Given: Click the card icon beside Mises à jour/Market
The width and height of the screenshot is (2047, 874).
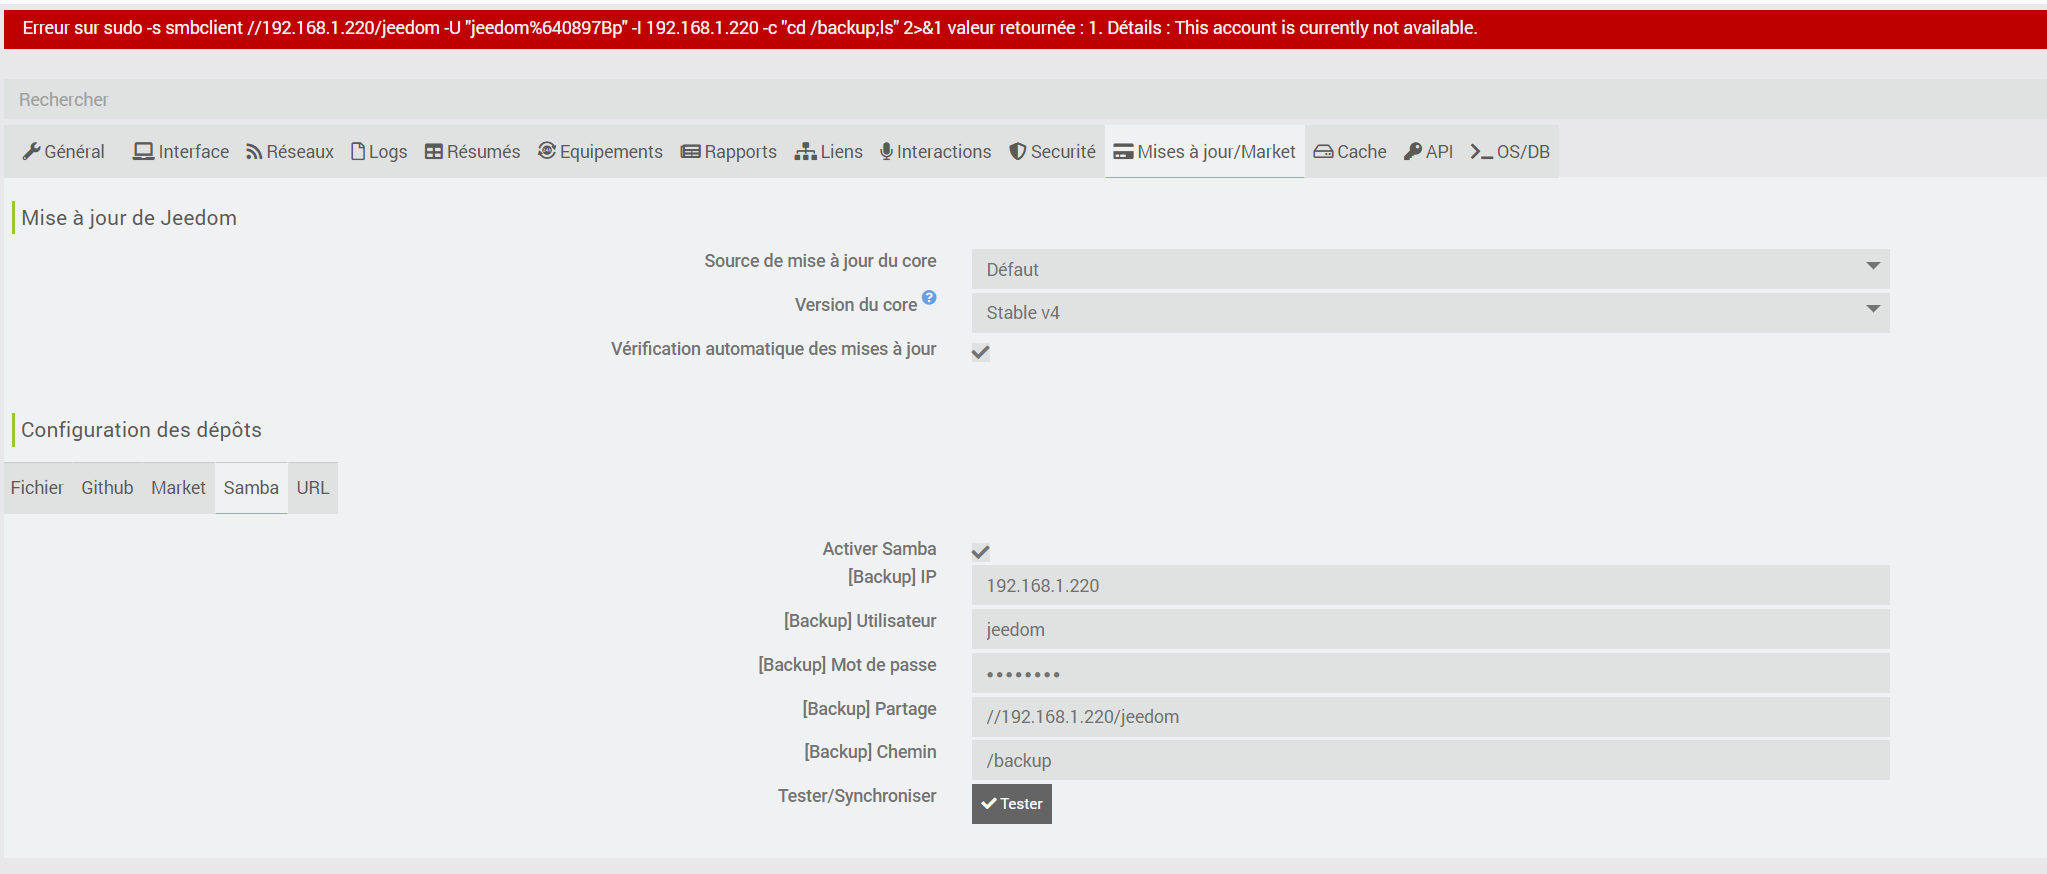Looking at the screenshot, I should coord(1123,151).
